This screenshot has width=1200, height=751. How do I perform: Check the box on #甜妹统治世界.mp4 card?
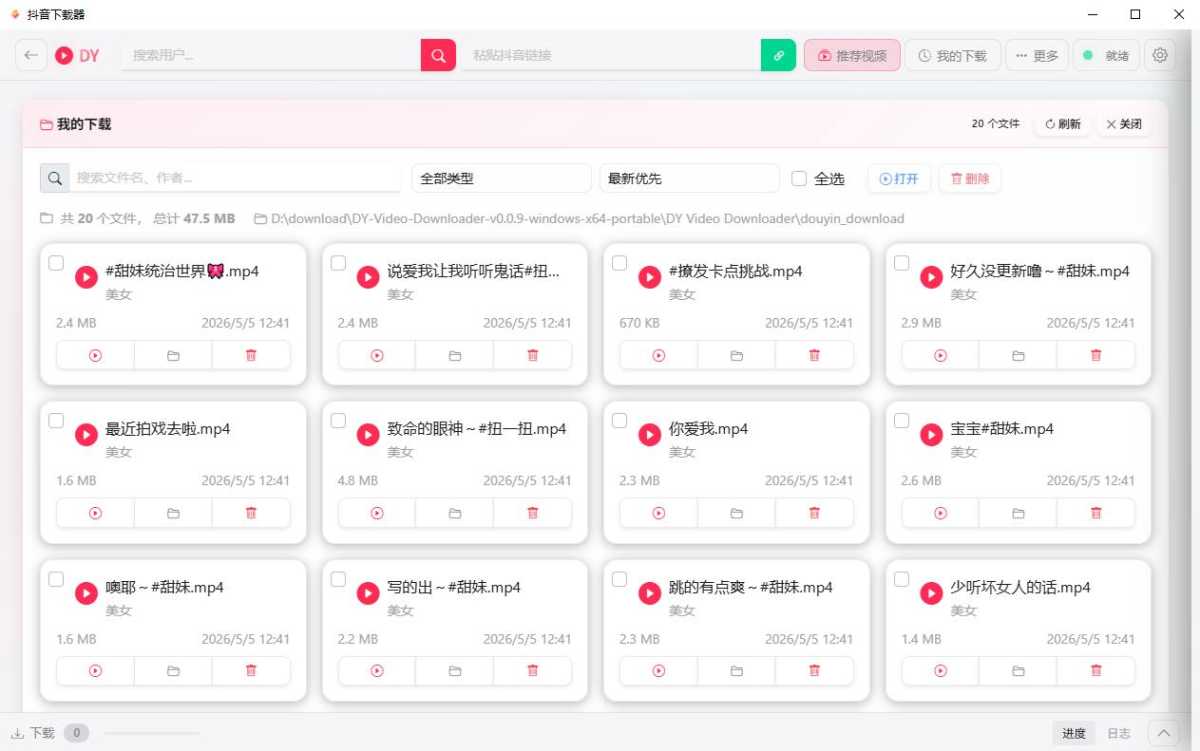[56, 263]
